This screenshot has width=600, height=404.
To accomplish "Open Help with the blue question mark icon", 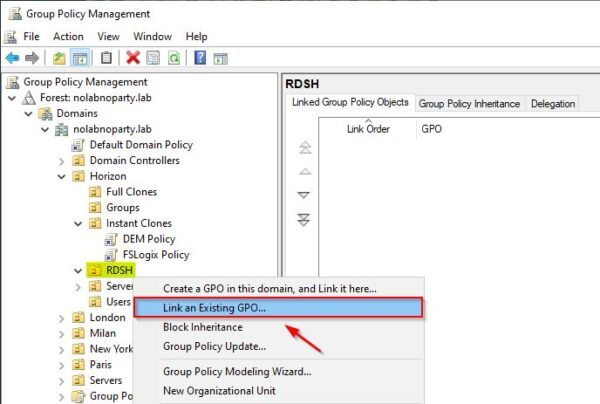I will [200, 58].
